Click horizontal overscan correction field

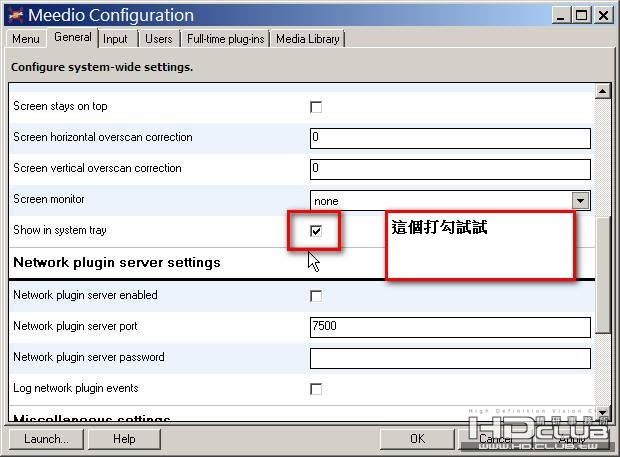[450, 138]
